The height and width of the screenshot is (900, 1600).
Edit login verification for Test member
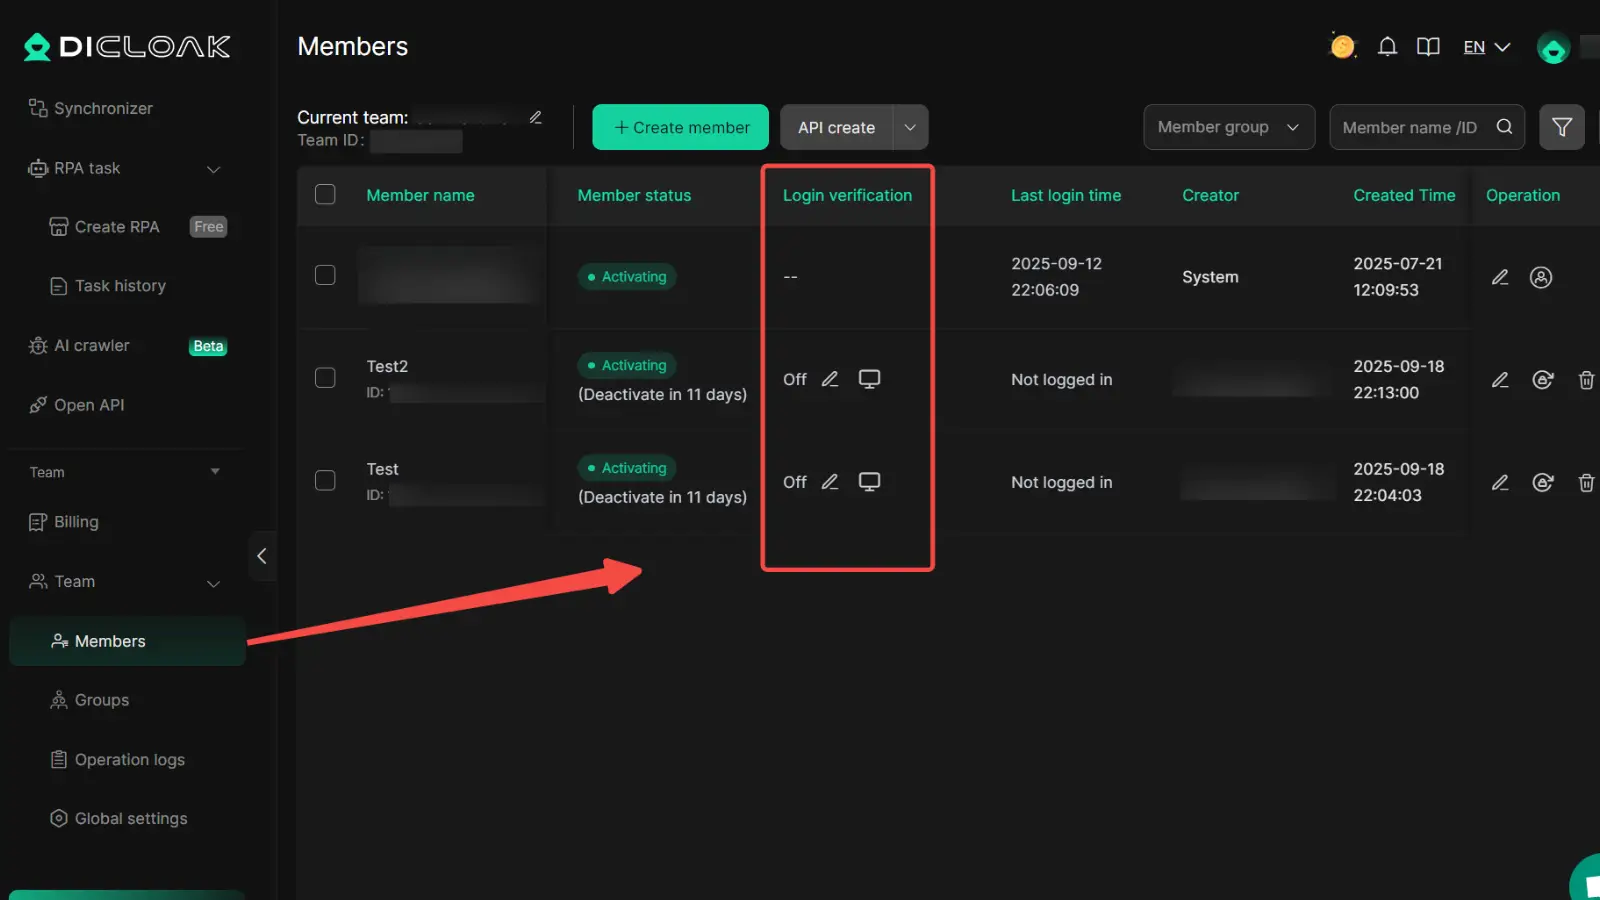[830, 482]
